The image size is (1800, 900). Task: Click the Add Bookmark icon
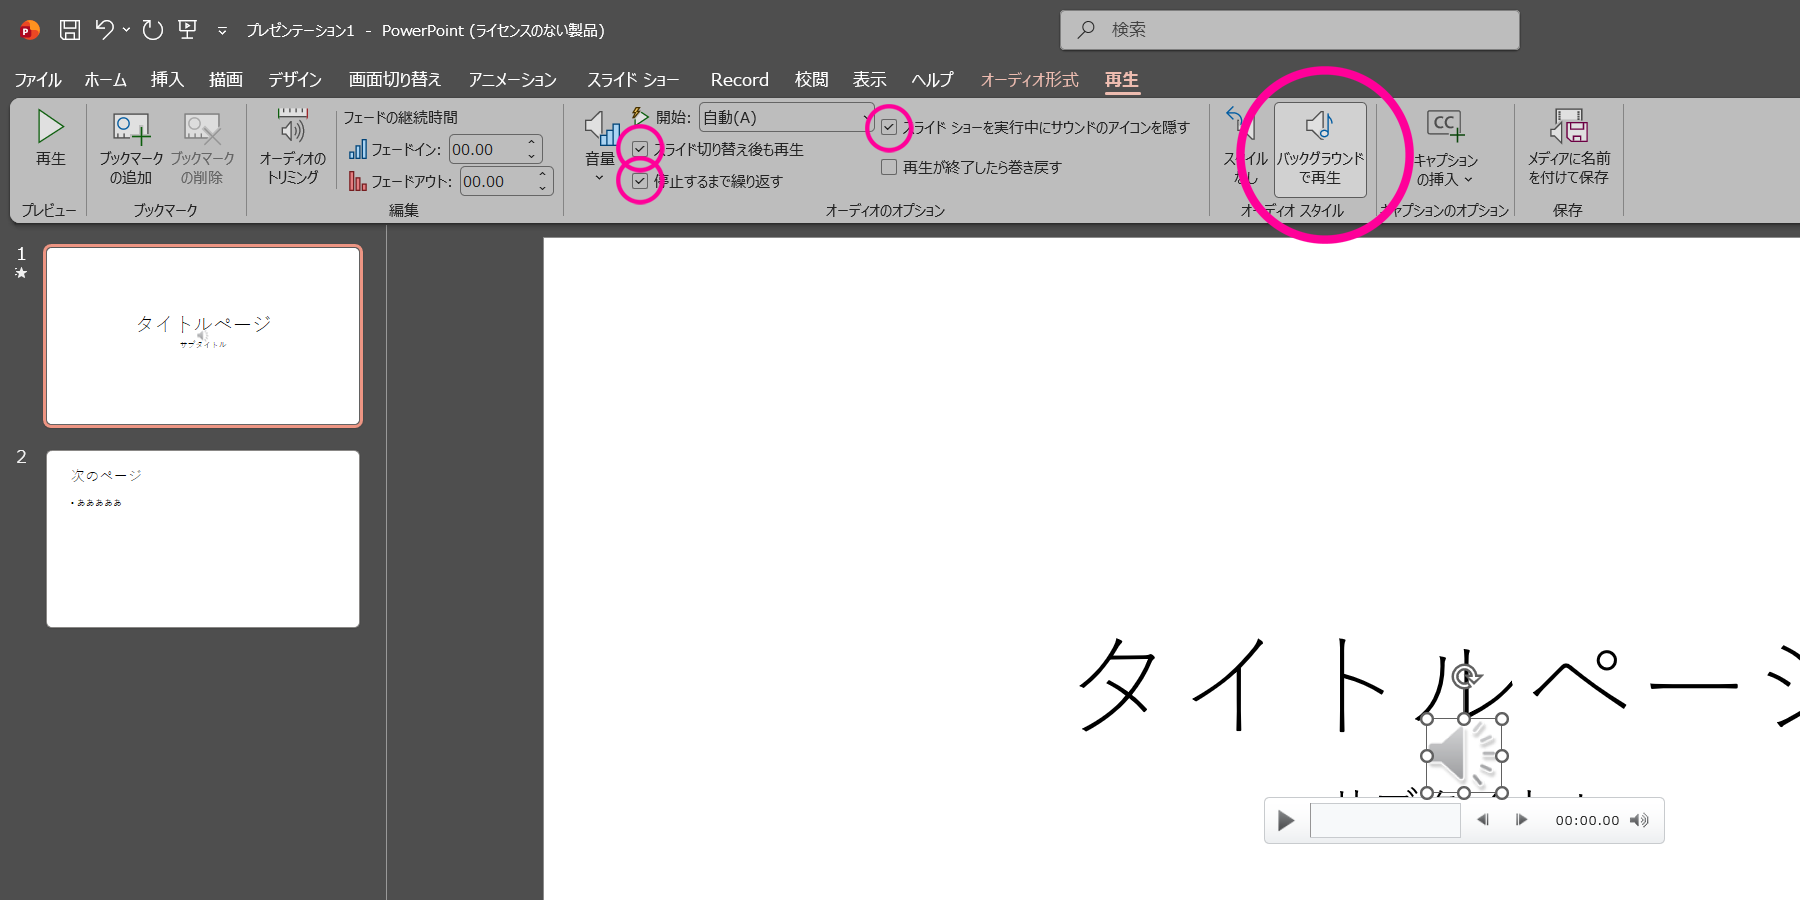click(x=131, y=128)
